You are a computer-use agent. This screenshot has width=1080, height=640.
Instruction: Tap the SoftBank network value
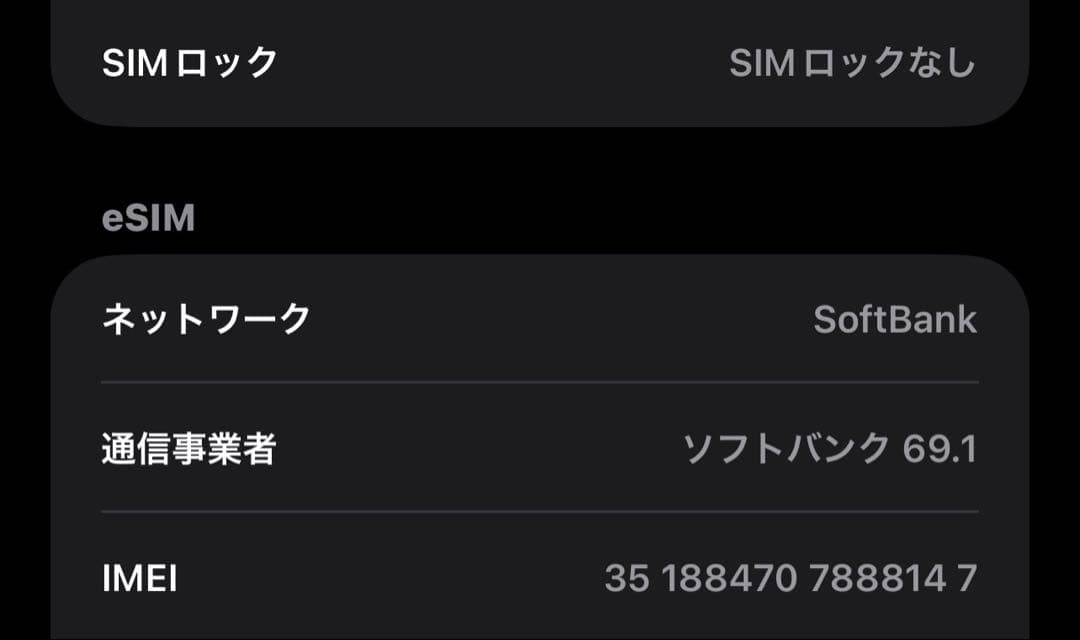tap(895, 320)
